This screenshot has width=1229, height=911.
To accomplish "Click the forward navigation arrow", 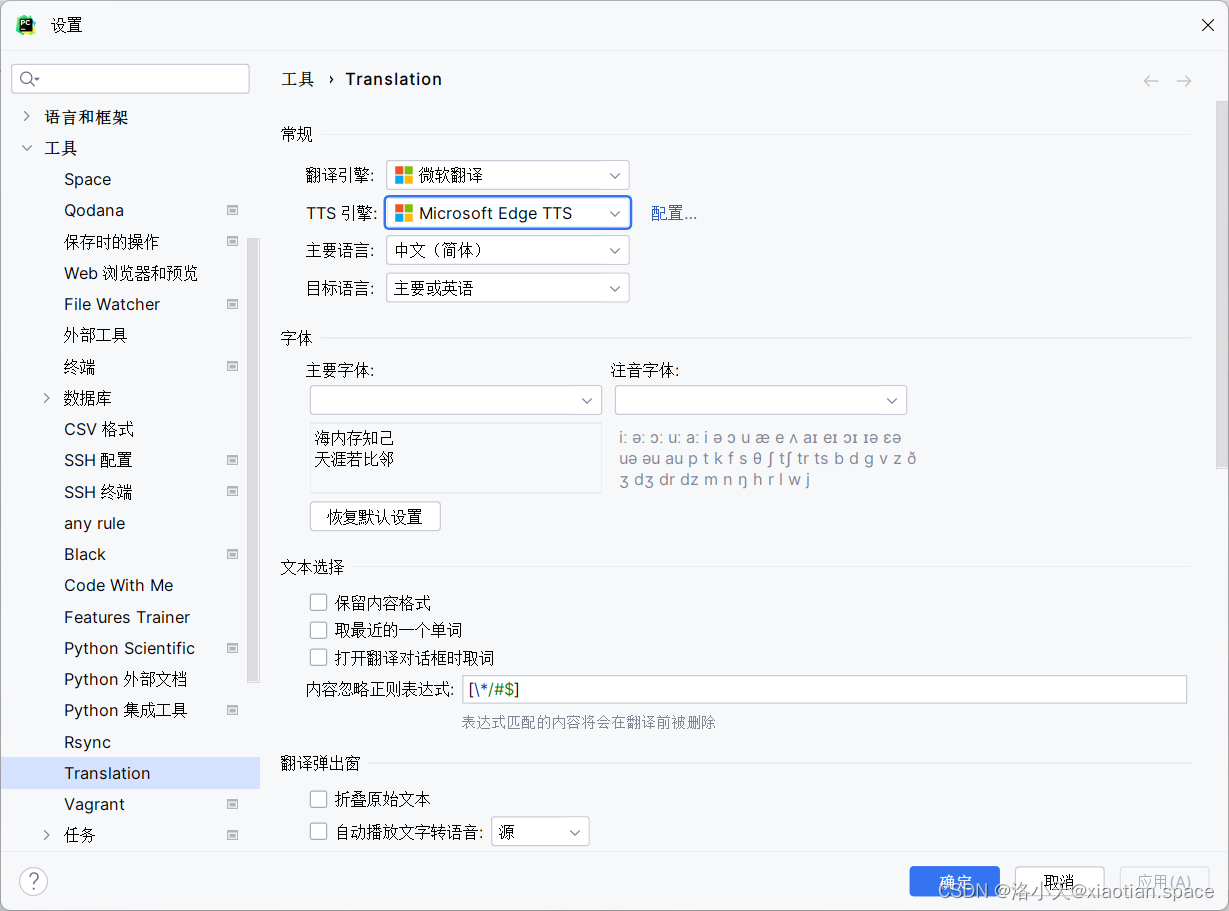I will coord(1184,81).
